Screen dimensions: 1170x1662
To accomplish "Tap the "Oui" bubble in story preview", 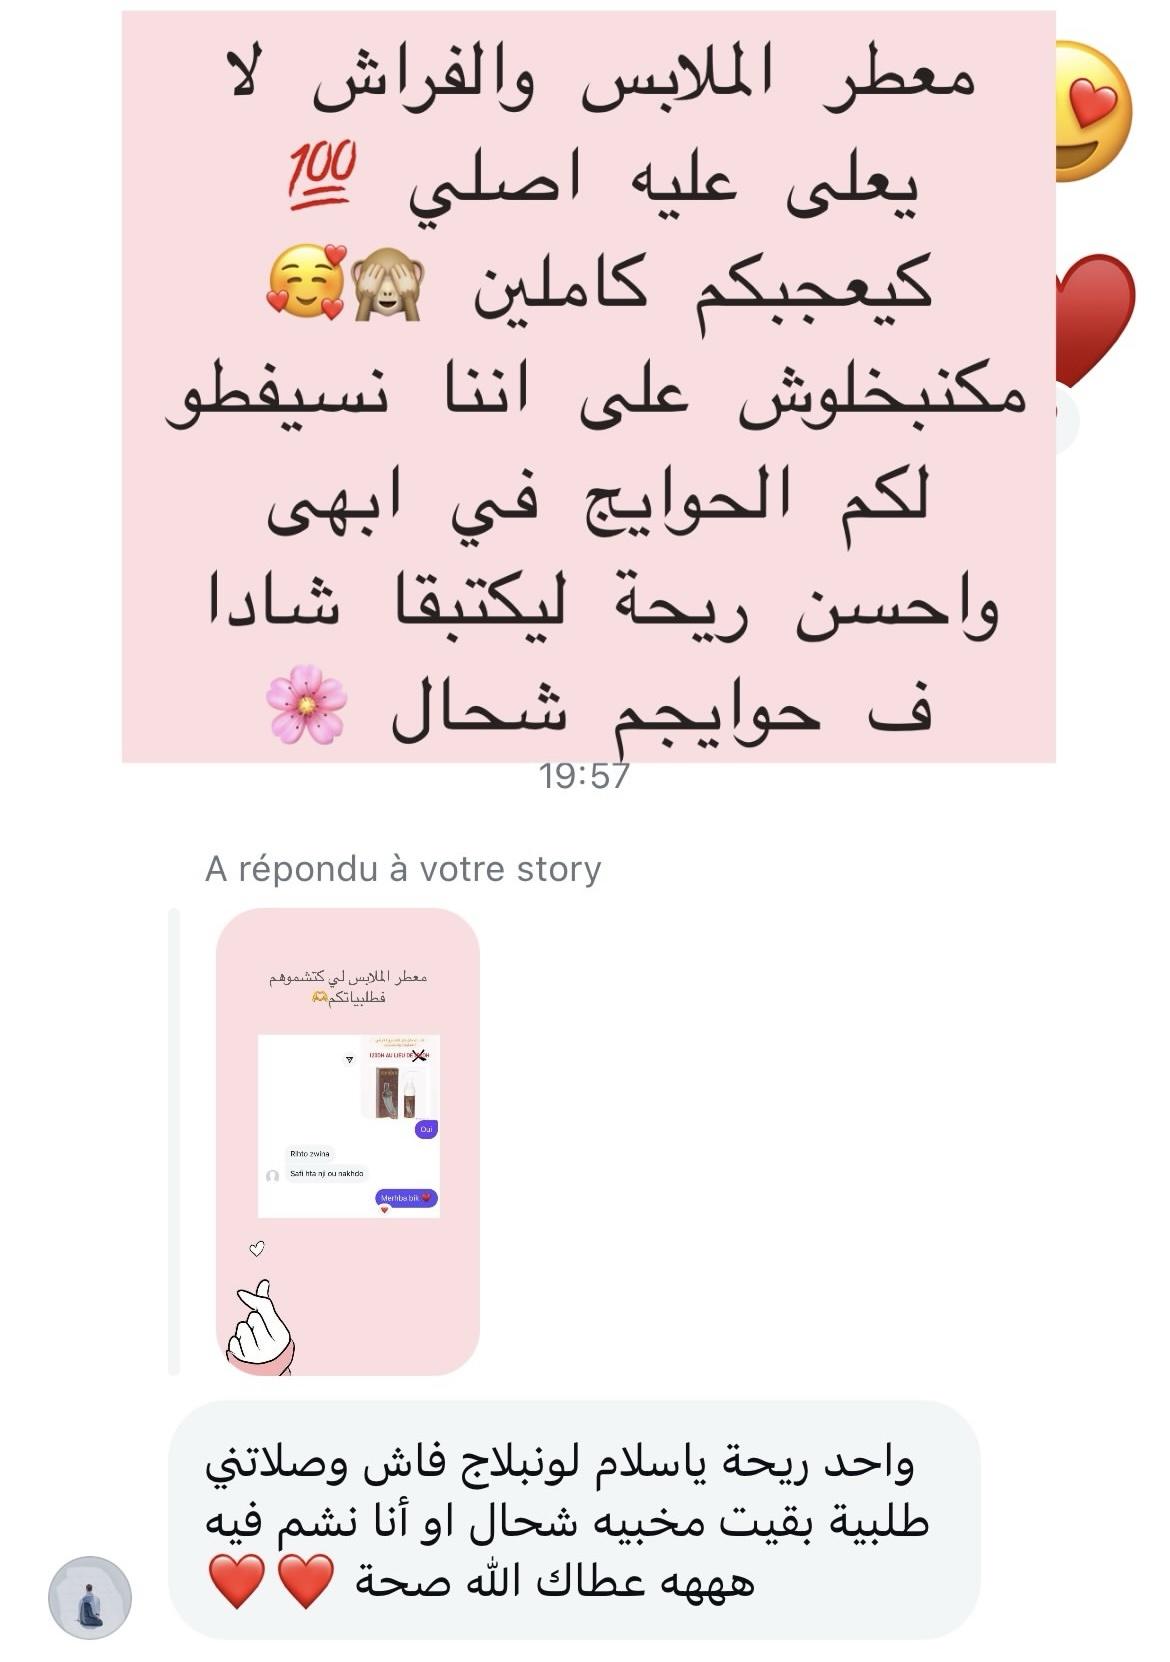I will pos(427,1129).
